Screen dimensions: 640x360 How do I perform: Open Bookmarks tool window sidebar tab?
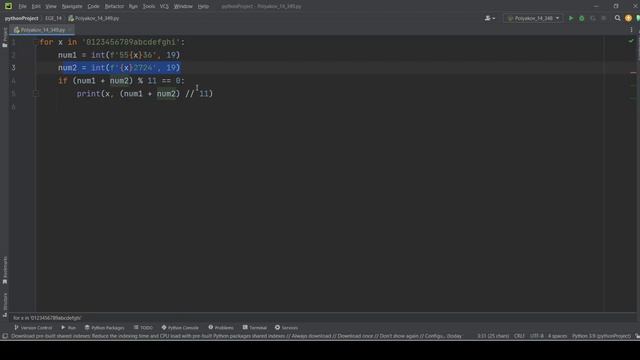(x=5, y=270)
